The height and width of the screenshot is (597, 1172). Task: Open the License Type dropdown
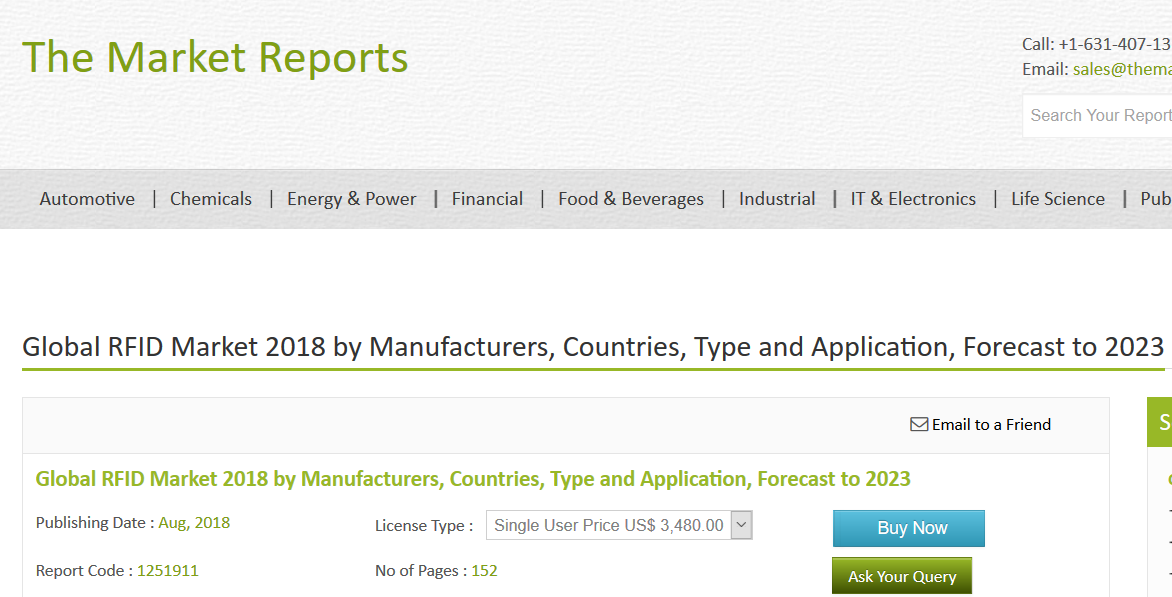[x=619, y=525]
